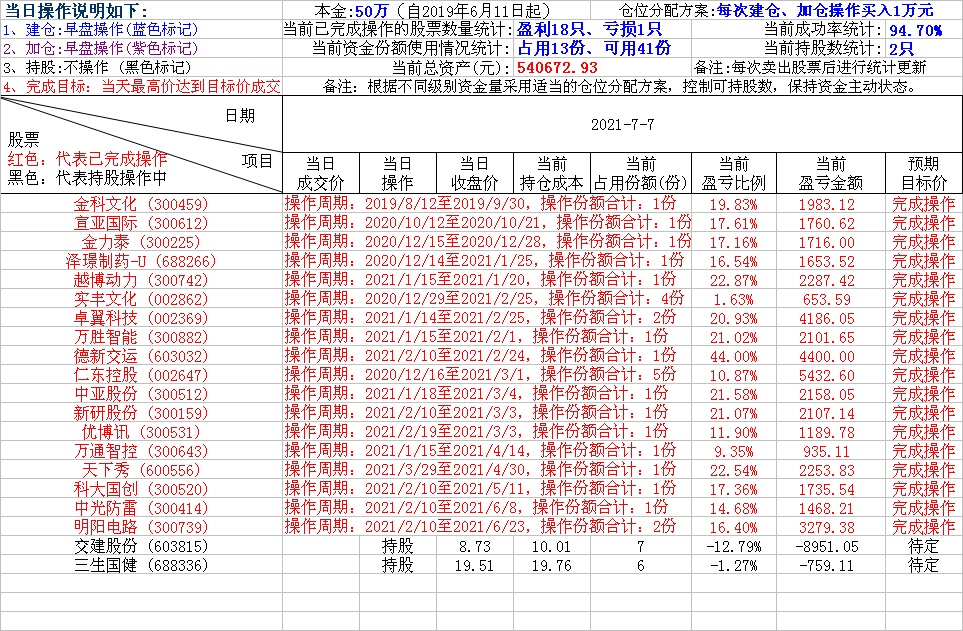Select the 金力泰 (300225) stock cell
Image resolution: width=963 pixels, height=631 pixels.
coord(141,242)
